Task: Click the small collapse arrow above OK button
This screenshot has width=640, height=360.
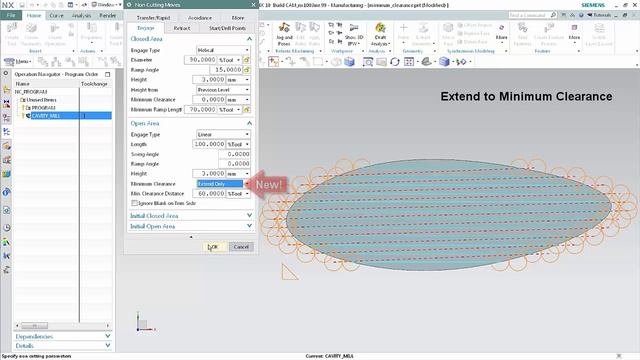Action: click(x=191, y=237)
